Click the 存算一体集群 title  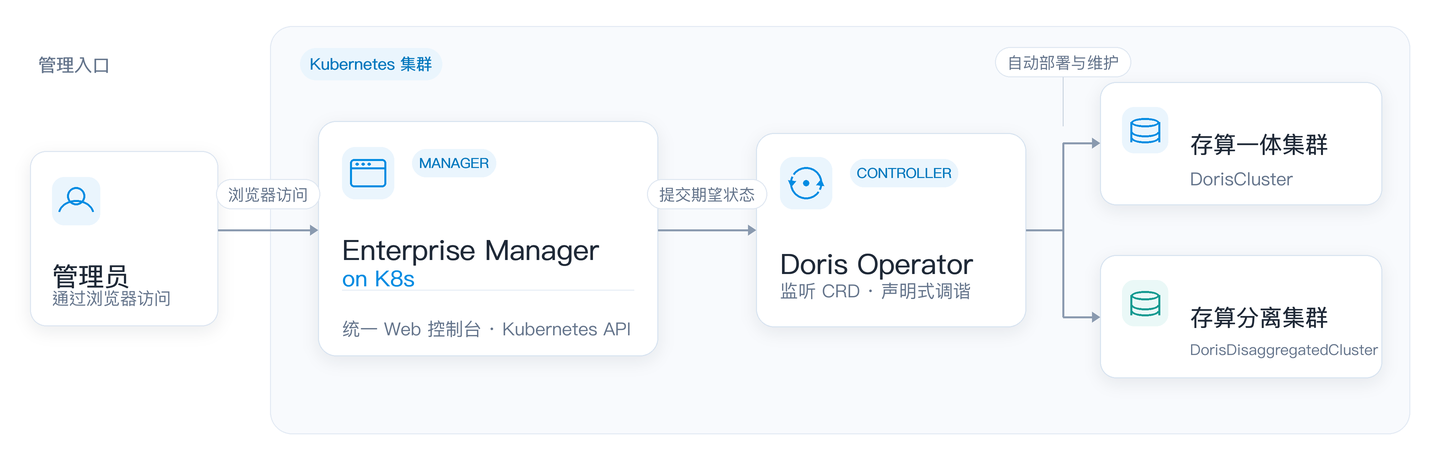point(1259,144)
